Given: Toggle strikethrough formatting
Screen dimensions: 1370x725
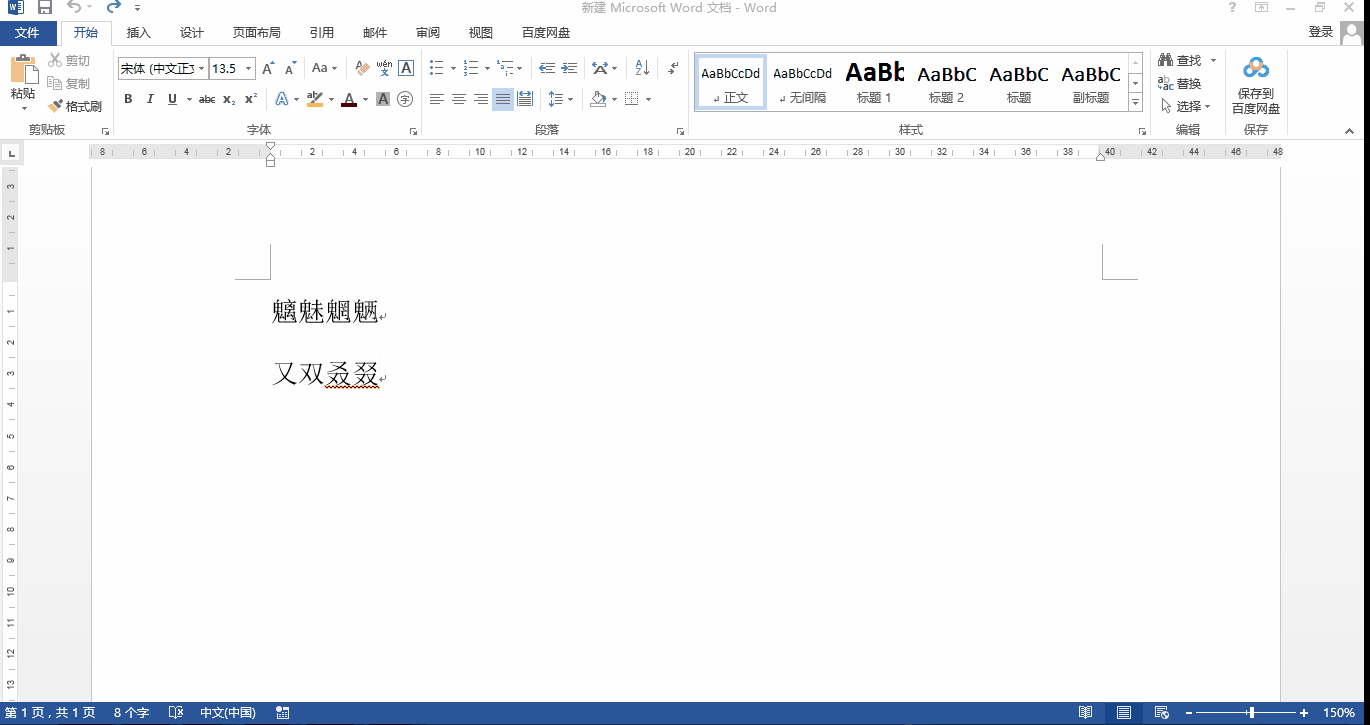Looking at the screenshot, I should [207, 99].
